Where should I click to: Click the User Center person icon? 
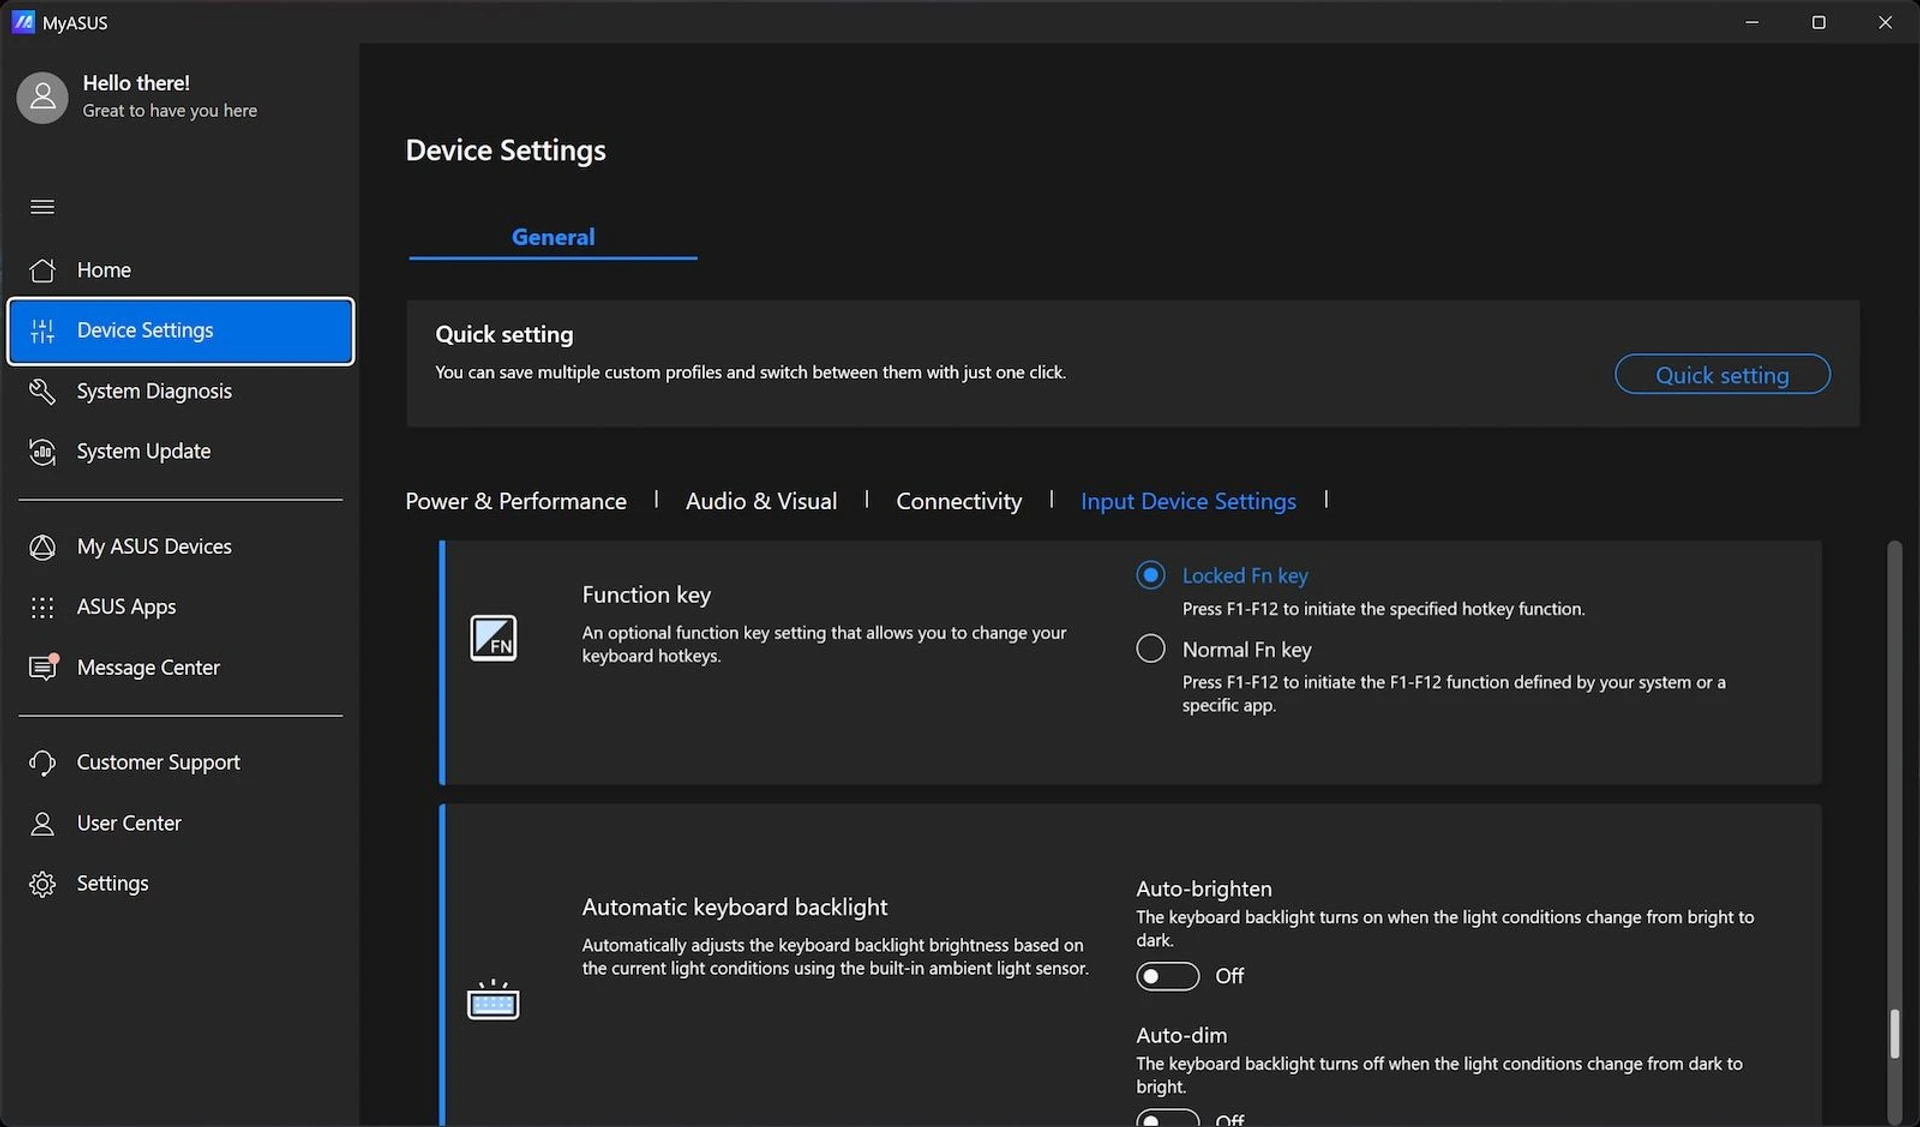click(42, 824)
